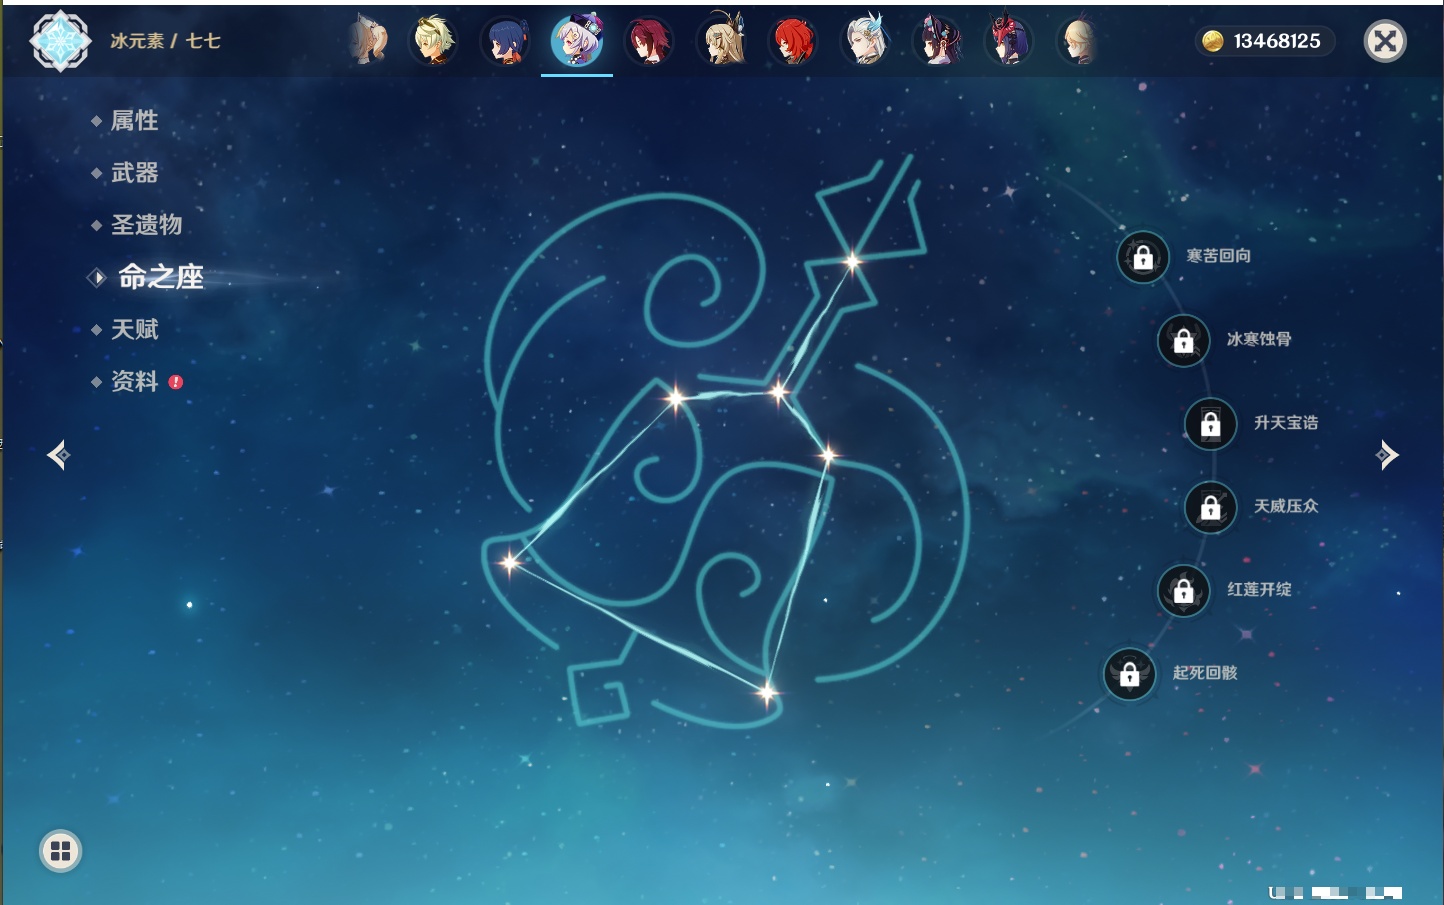1444x905 pixels.
Task: Click the 冰元素 / 七七 title text
Action: [x=165, y=41]
